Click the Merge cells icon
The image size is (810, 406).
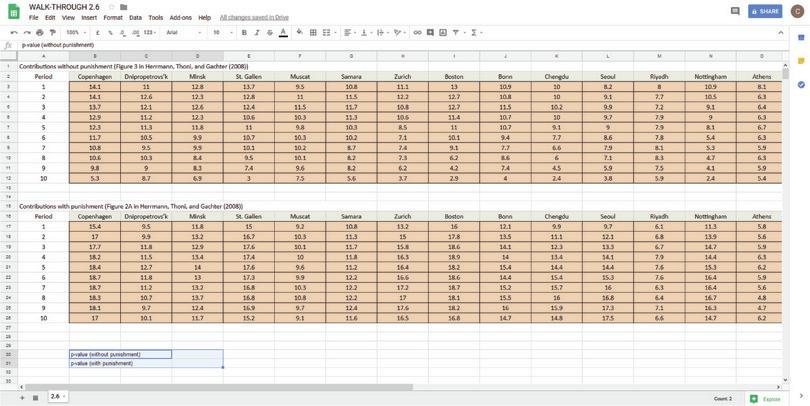coord(326,33)
